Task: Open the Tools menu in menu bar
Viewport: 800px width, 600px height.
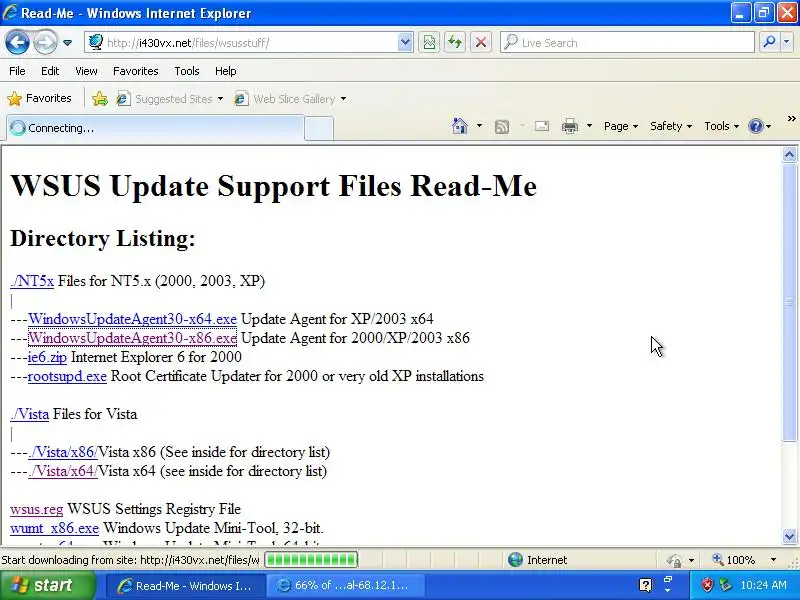Action: pyautogui.click(x=187, y=71)
